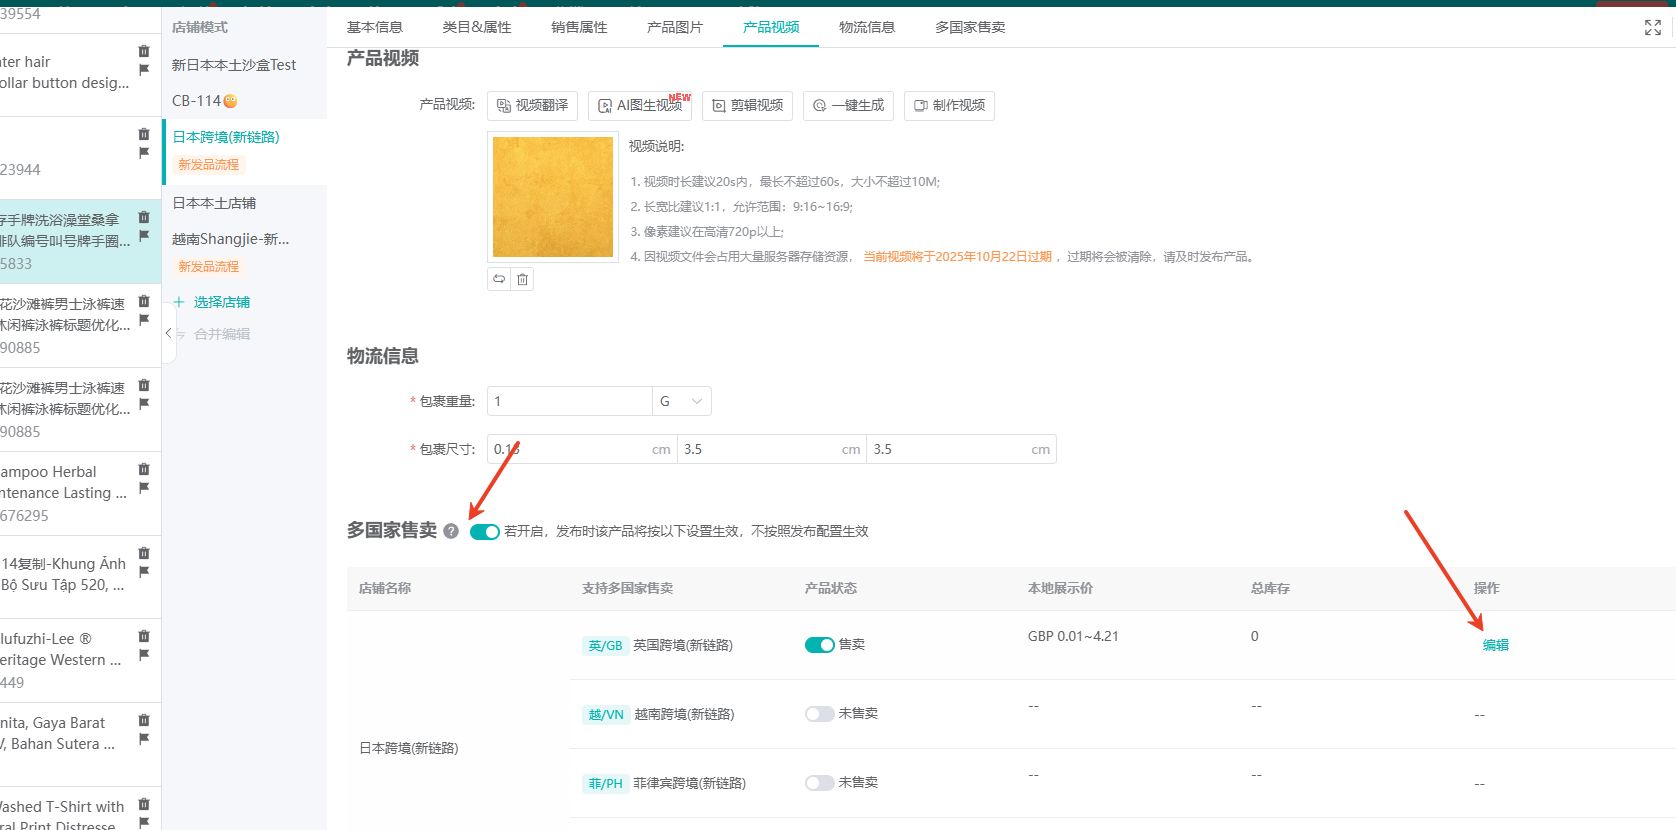Click 编辑 link for the UK store row

[1495, 645]
